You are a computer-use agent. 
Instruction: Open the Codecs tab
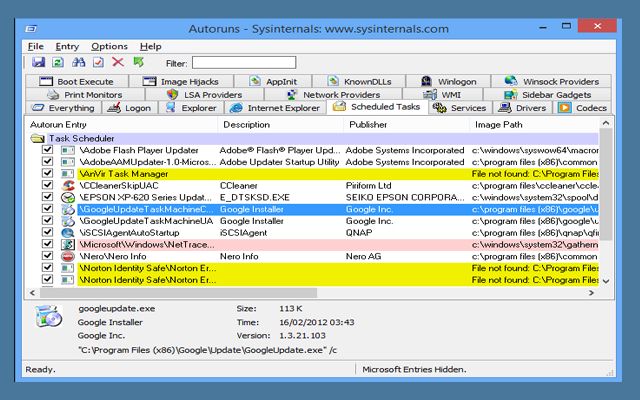coord(583,108)
